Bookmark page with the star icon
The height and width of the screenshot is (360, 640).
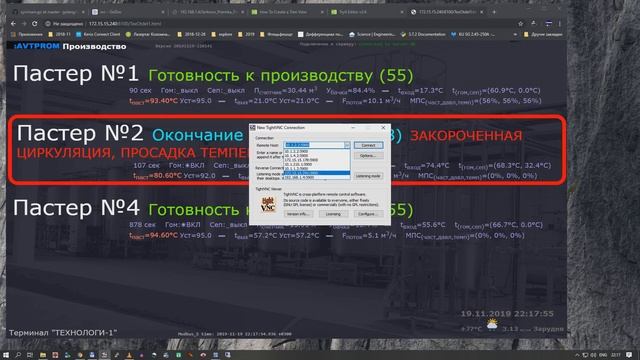[520, 24]
